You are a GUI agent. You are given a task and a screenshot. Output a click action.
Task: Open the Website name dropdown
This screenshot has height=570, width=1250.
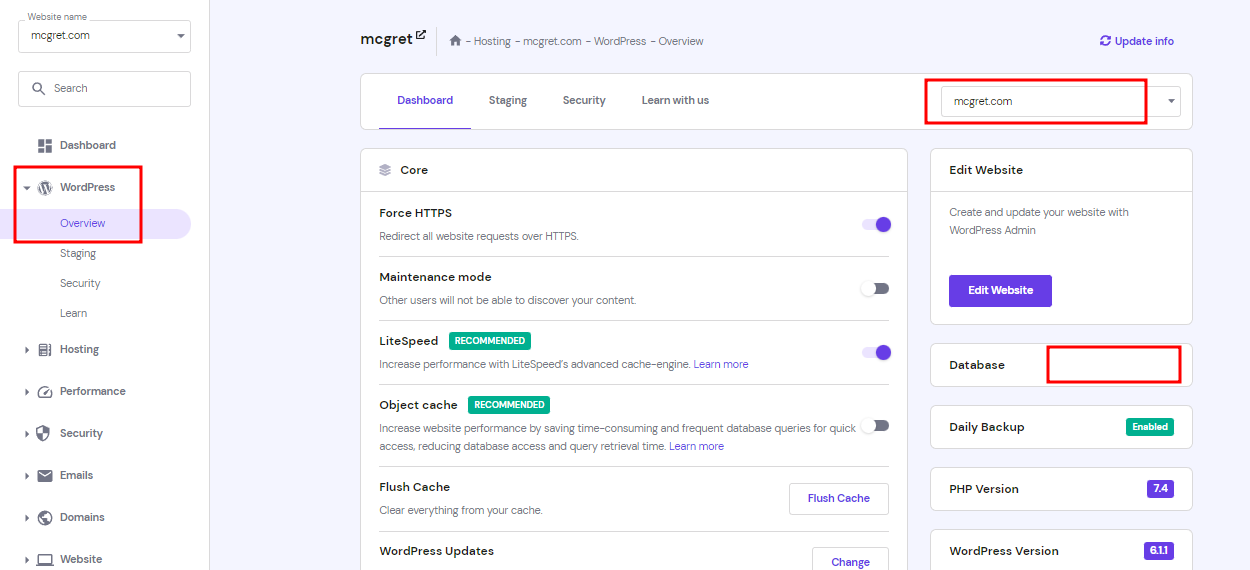pyautogui.click(x=104, y=36)
